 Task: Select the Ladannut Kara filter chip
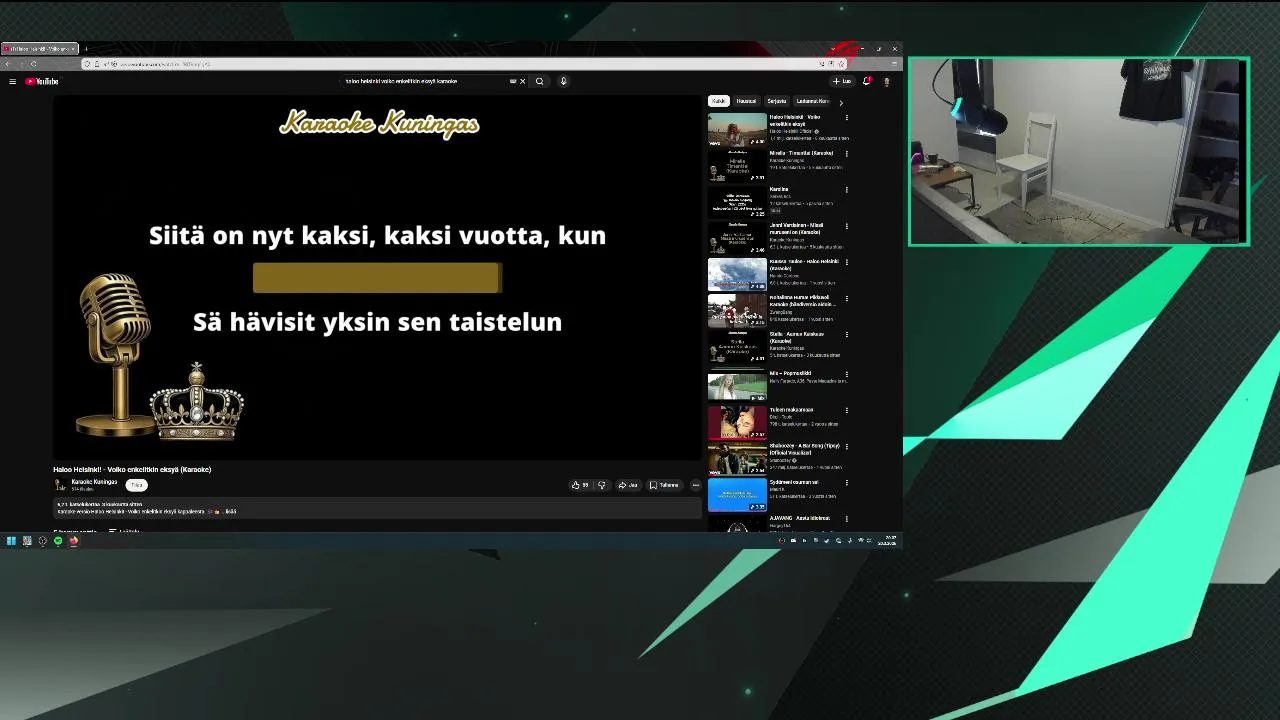pyautogui.click(x=812, y=101)
